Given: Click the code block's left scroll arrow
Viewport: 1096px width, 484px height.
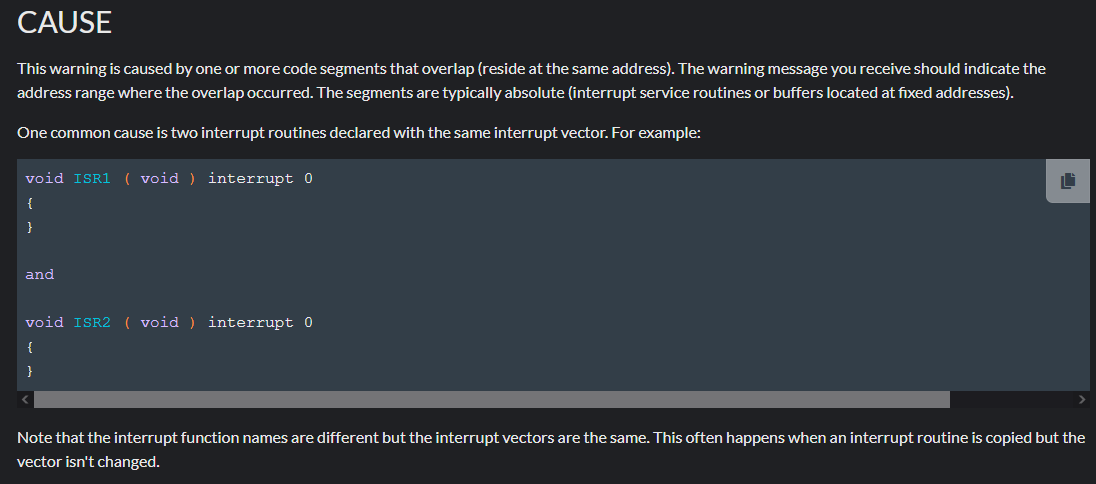Looking at the screenshot, I should click(25, 399).
